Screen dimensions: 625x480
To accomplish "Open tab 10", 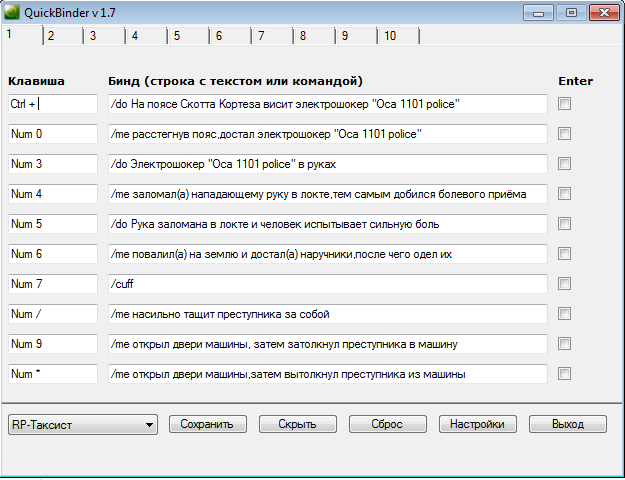I will (399, 36).
